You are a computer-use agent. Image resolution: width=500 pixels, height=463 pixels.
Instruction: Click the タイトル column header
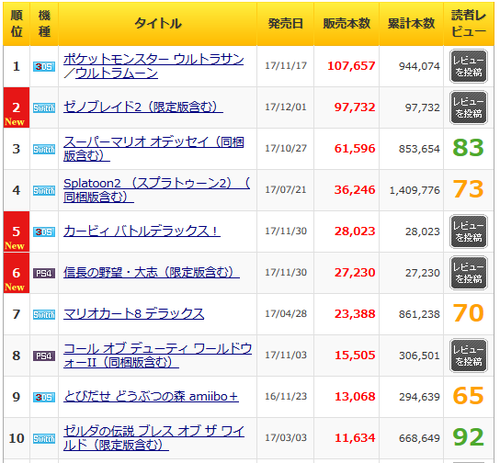(x=158, y=24)
